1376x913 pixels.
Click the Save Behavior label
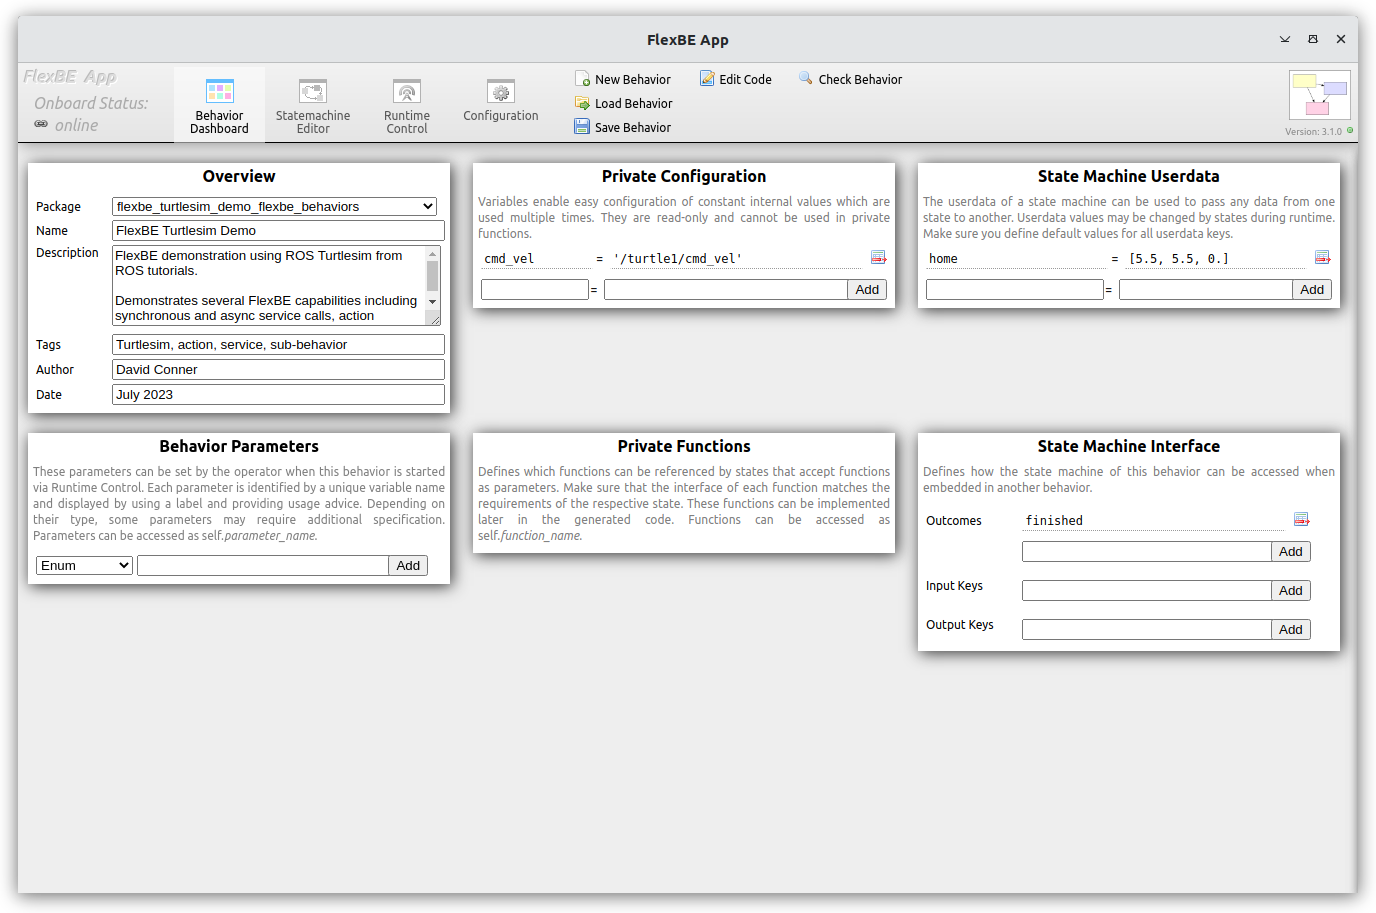click(x=633, y=127)
